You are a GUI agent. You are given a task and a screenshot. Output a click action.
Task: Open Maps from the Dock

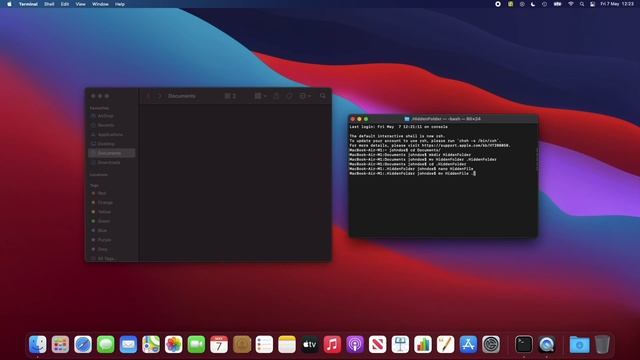pos(151,344)
